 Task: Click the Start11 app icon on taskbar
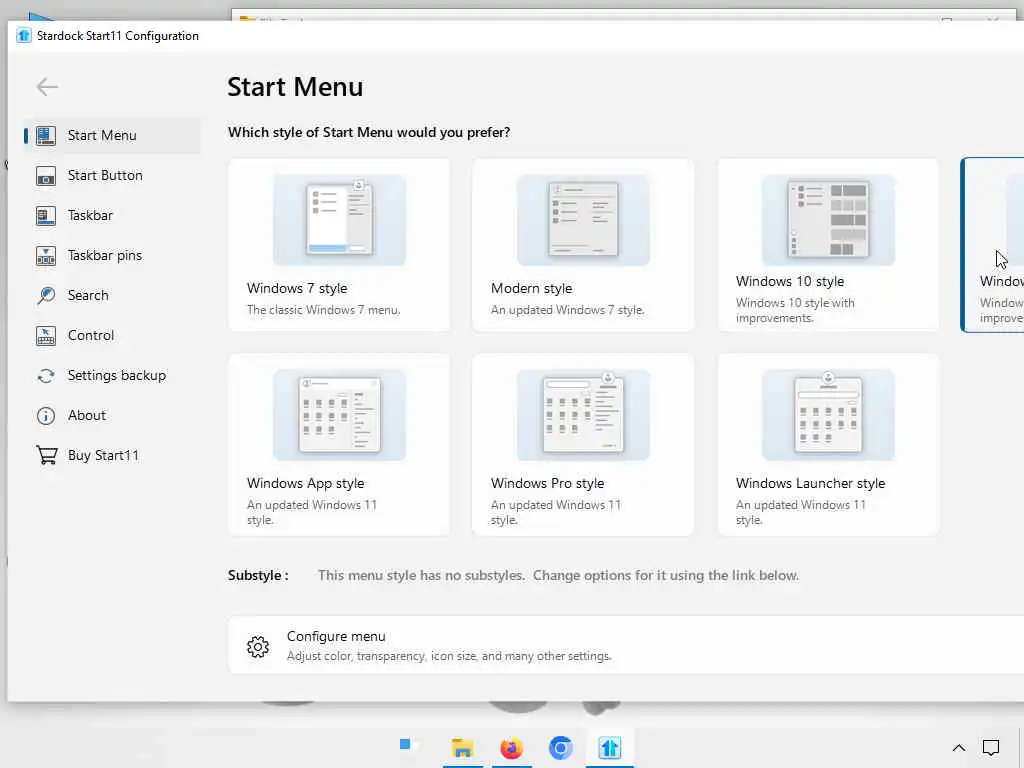coord(609,748)
